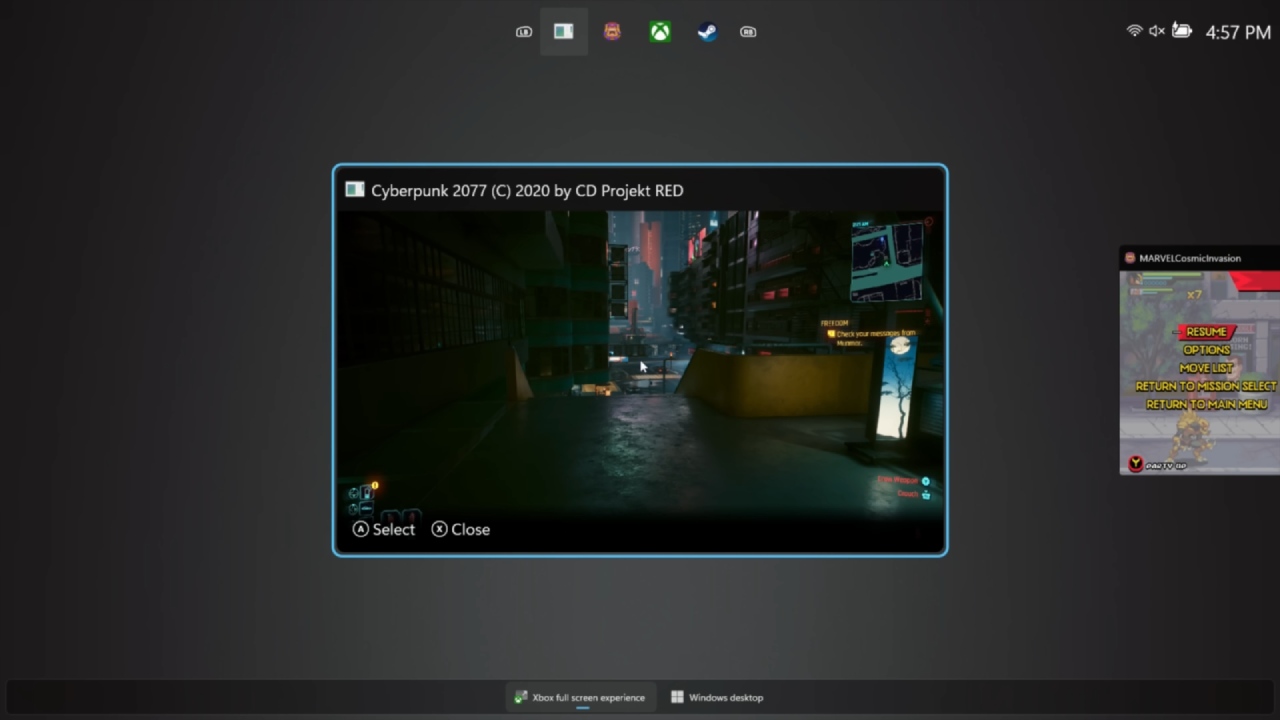Click the minimap in the Cyberpunk preview
Screen dimensions: 1280x720
click(887, 261)
